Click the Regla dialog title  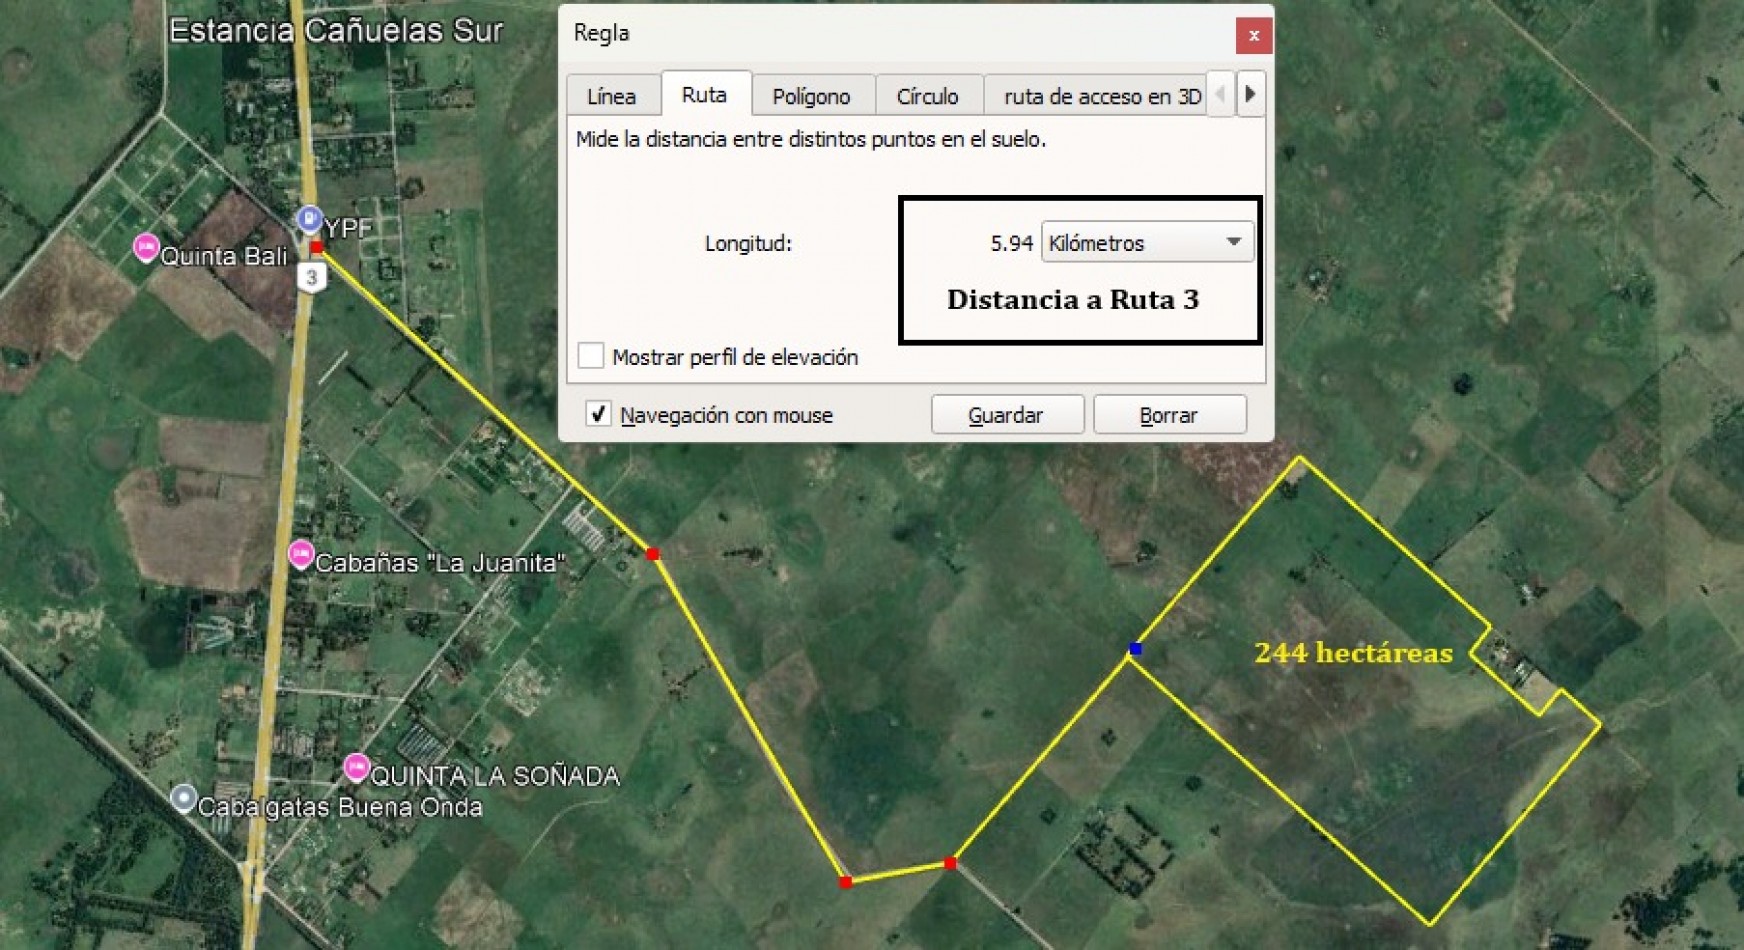tap(601, 33)
